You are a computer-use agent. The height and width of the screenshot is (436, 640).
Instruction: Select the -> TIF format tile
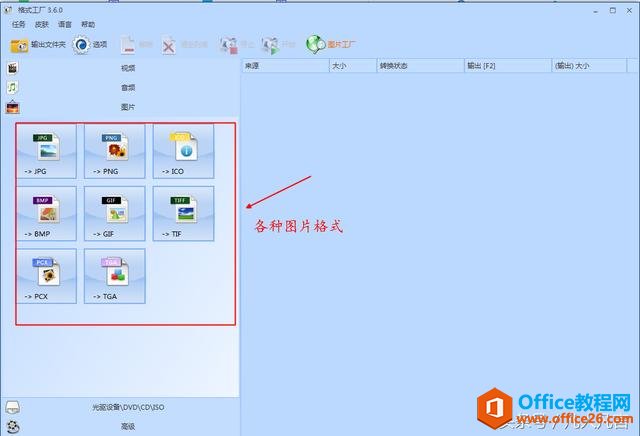click(183, 214)
